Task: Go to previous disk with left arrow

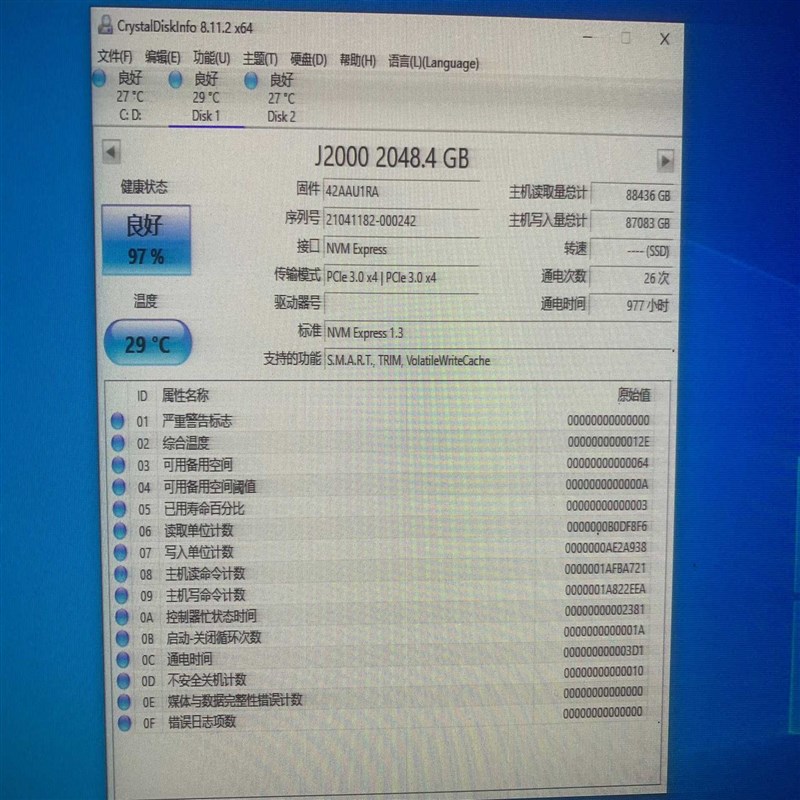Action: pyautogui.click(x=111, y=152)
